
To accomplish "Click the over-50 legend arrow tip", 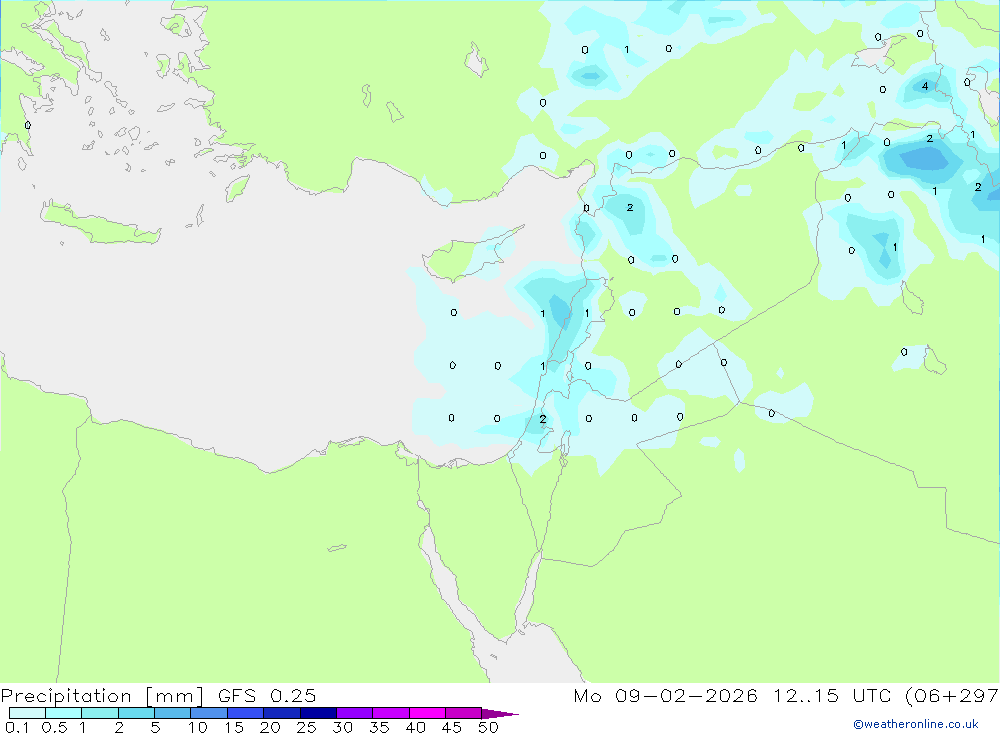I will point(500,713).
